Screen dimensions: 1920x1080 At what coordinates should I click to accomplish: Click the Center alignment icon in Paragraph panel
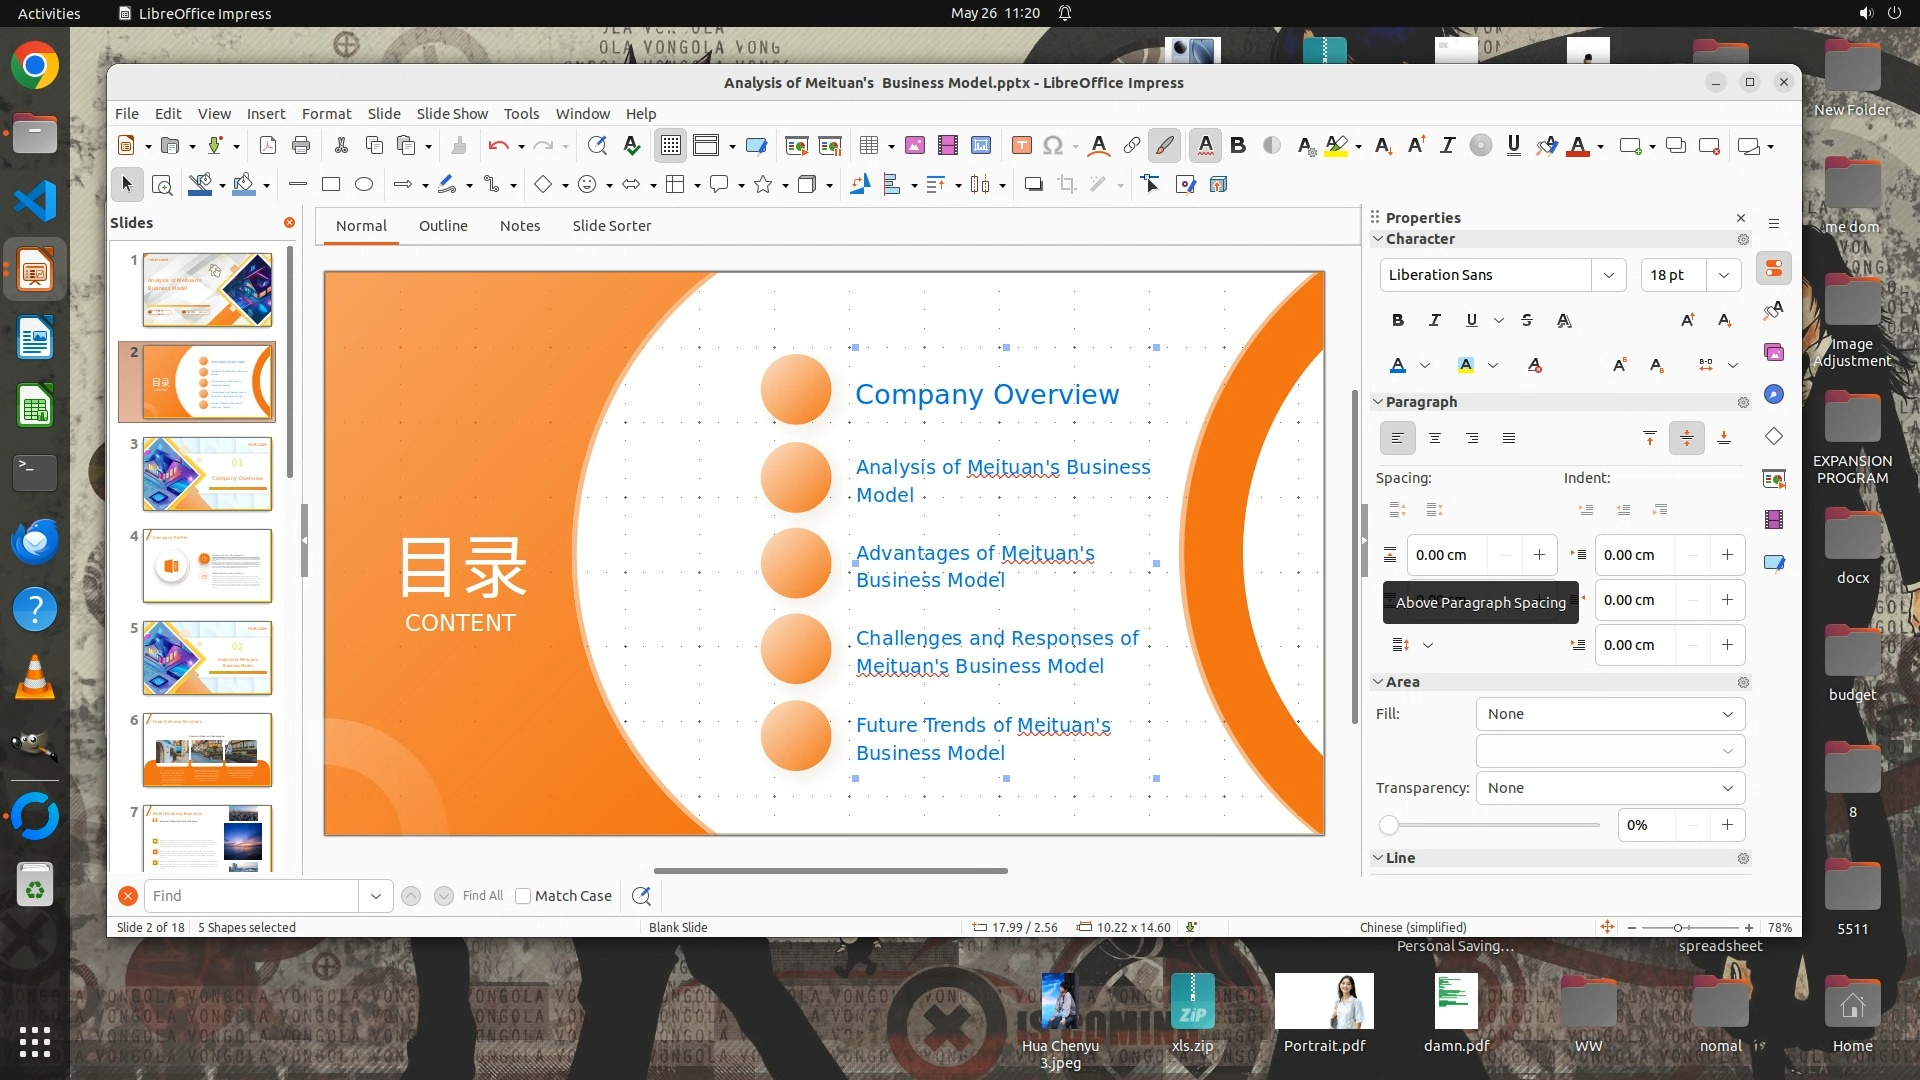pos(1435,438)
